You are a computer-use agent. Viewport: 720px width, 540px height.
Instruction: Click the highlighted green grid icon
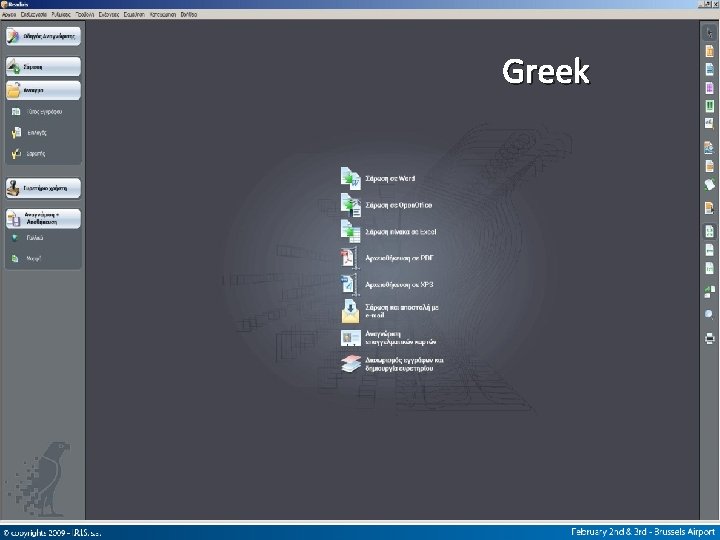pyautogui.click(x=709, y=231)
